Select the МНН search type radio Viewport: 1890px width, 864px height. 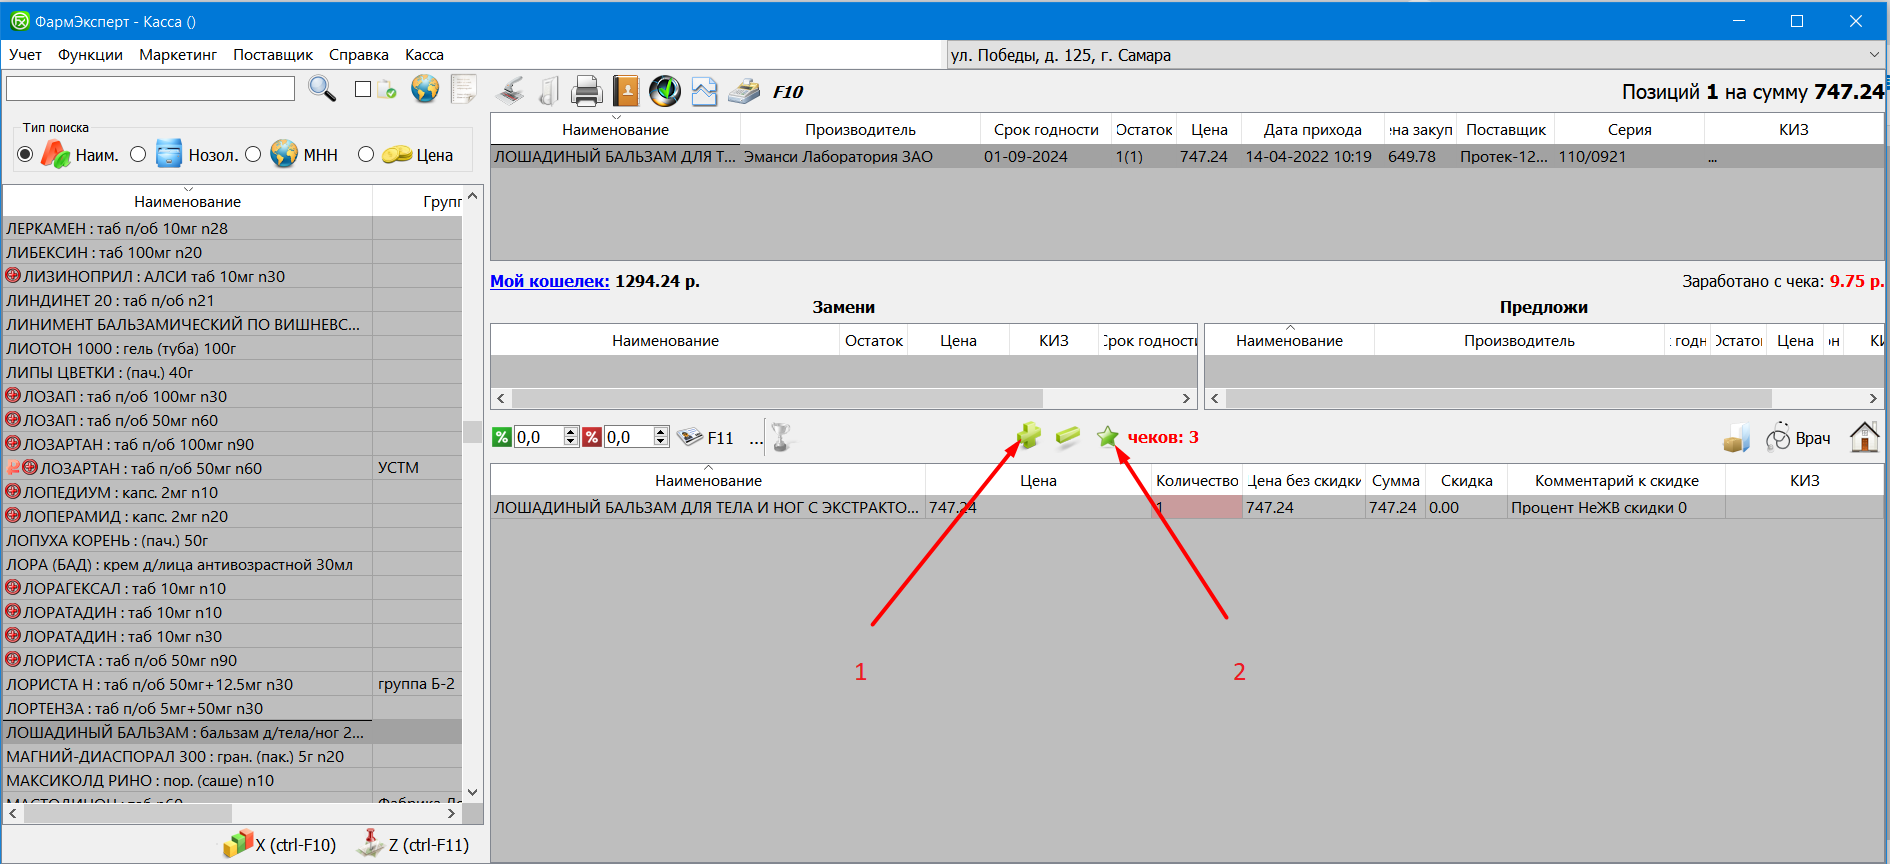point(254,154)
